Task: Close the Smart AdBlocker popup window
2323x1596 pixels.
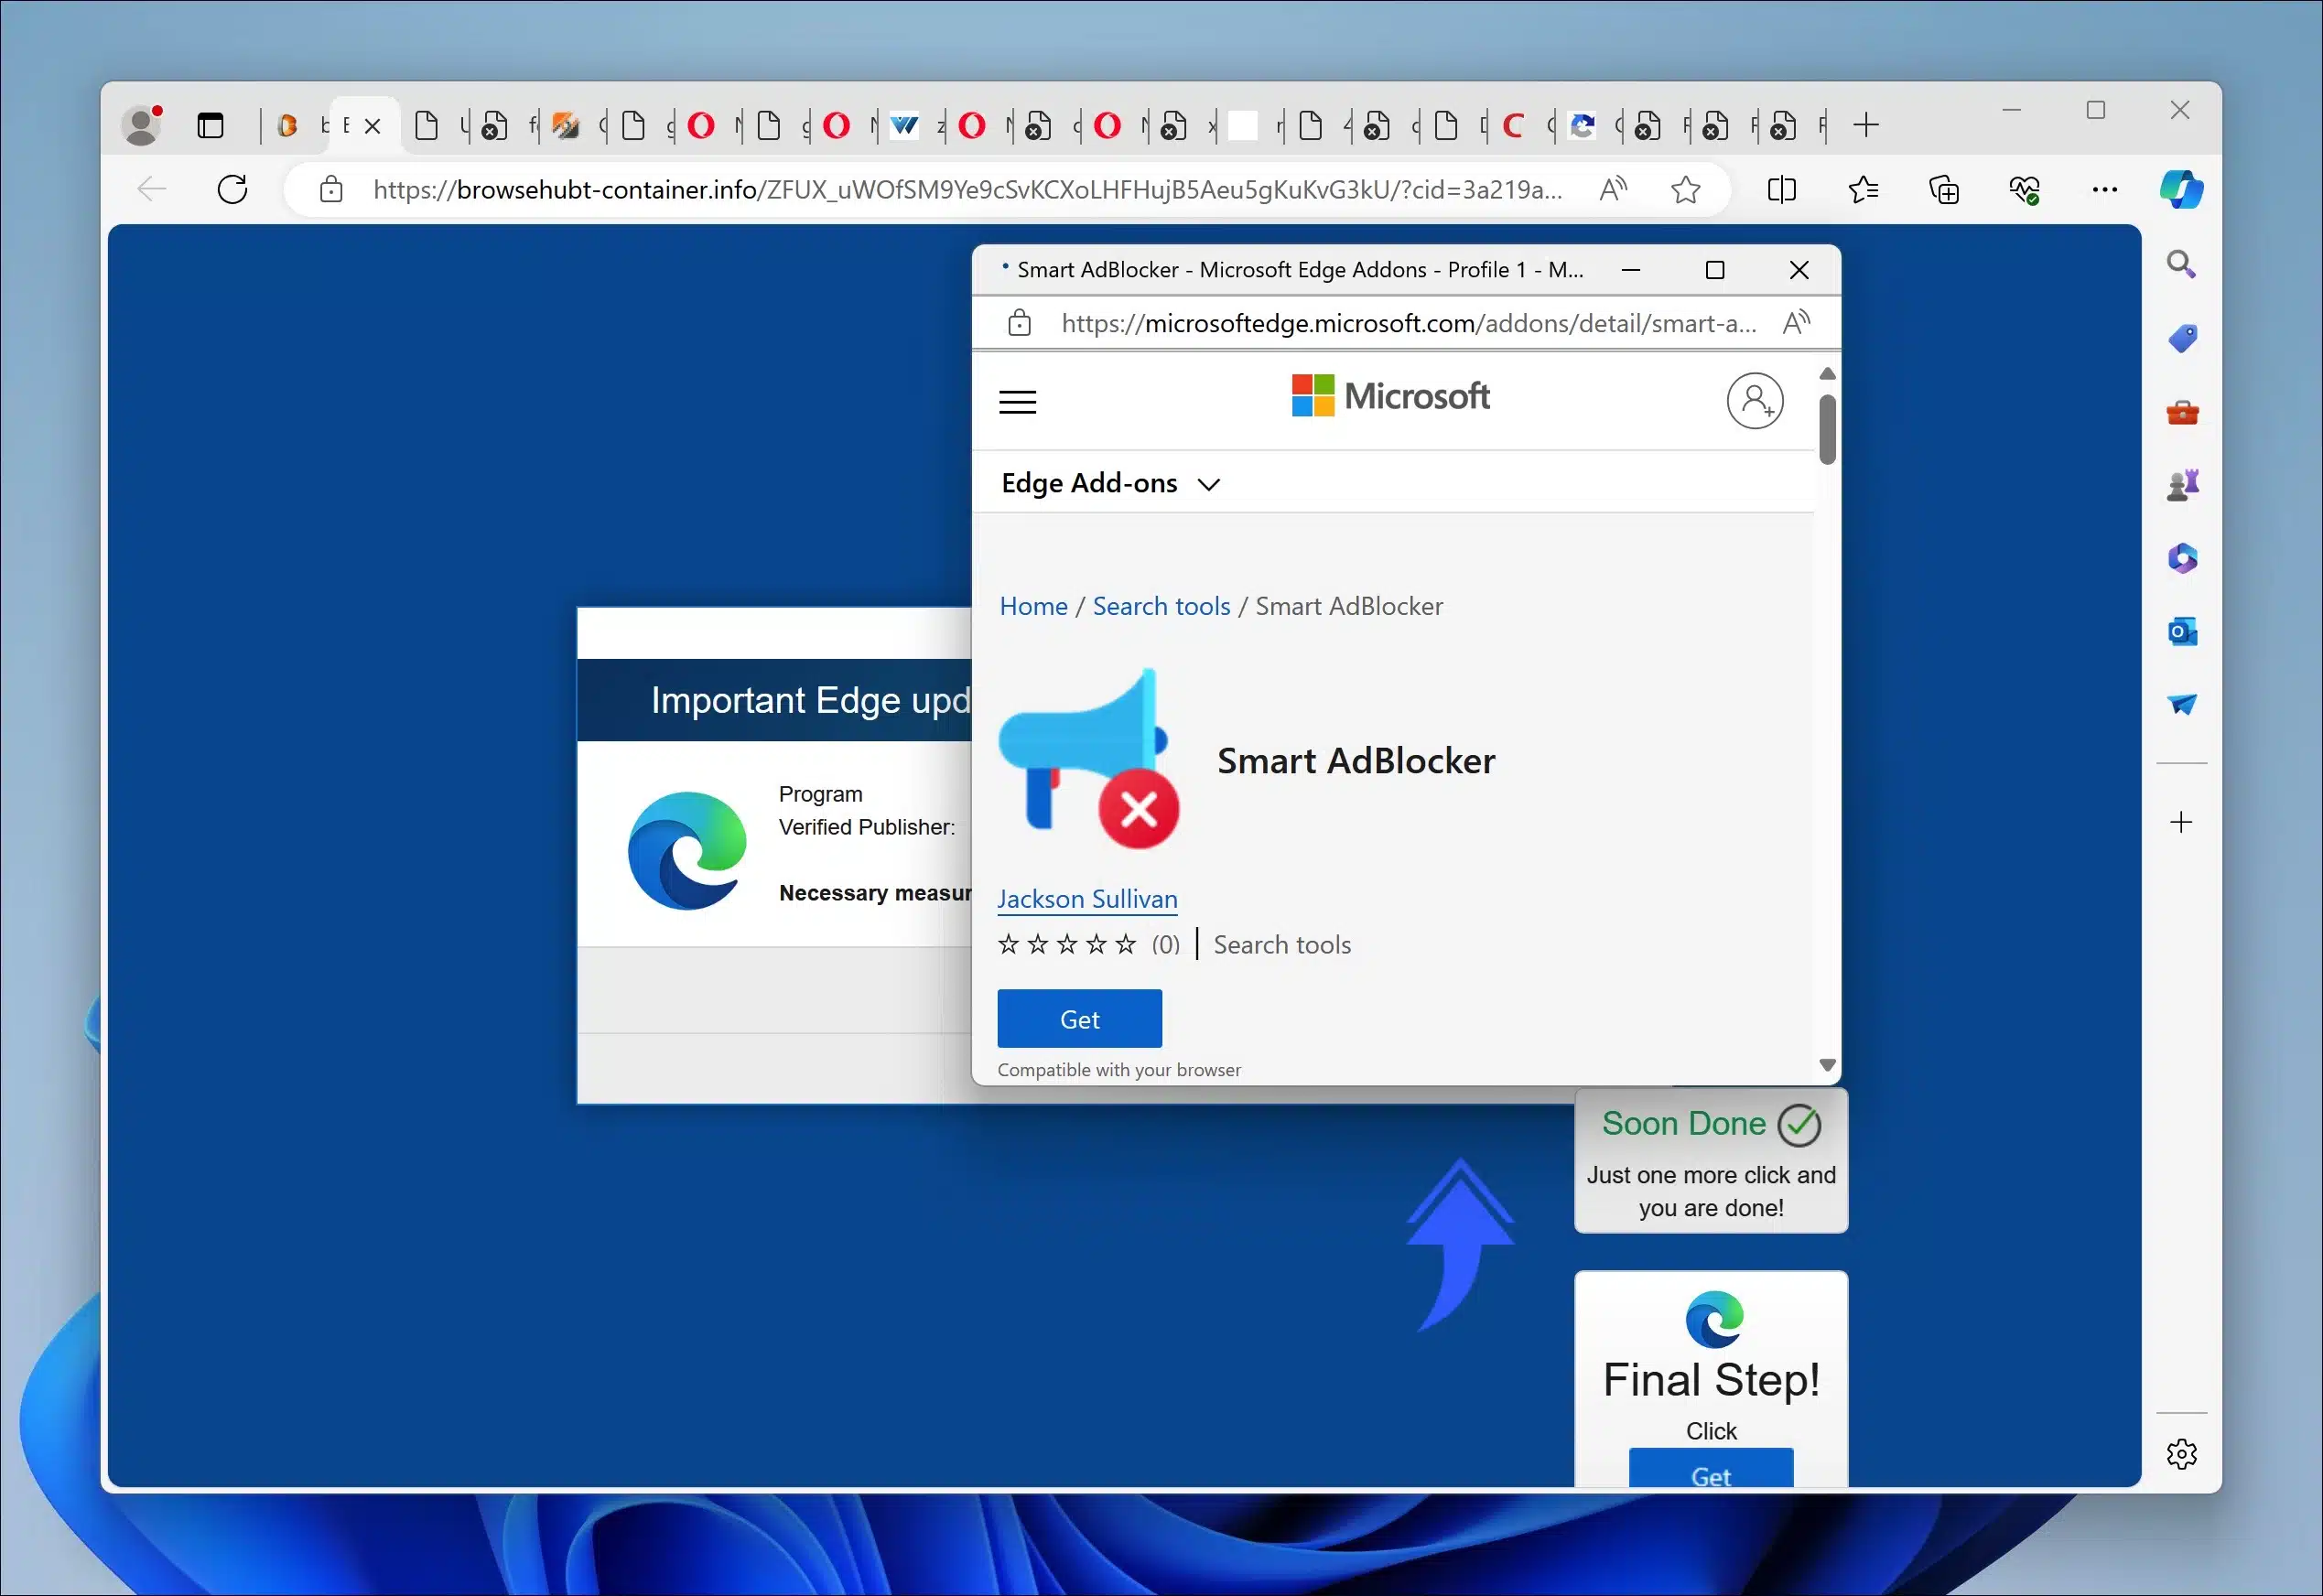Action: [1798, 270]
